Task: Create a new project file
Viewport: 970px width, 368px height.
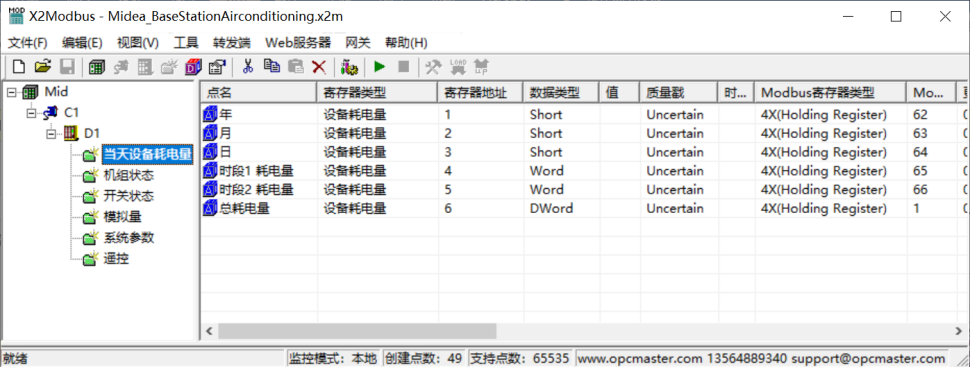Action: 19,66
